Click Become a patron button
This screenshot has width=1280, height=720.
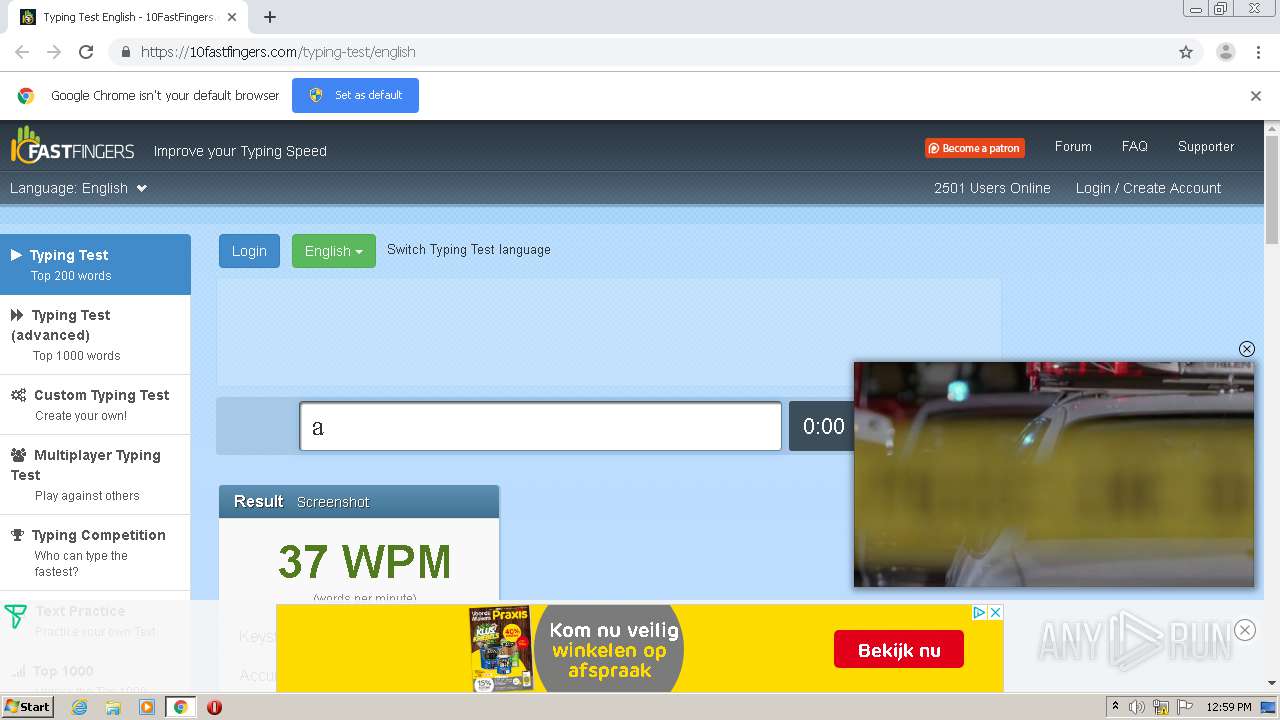[974, 148]
